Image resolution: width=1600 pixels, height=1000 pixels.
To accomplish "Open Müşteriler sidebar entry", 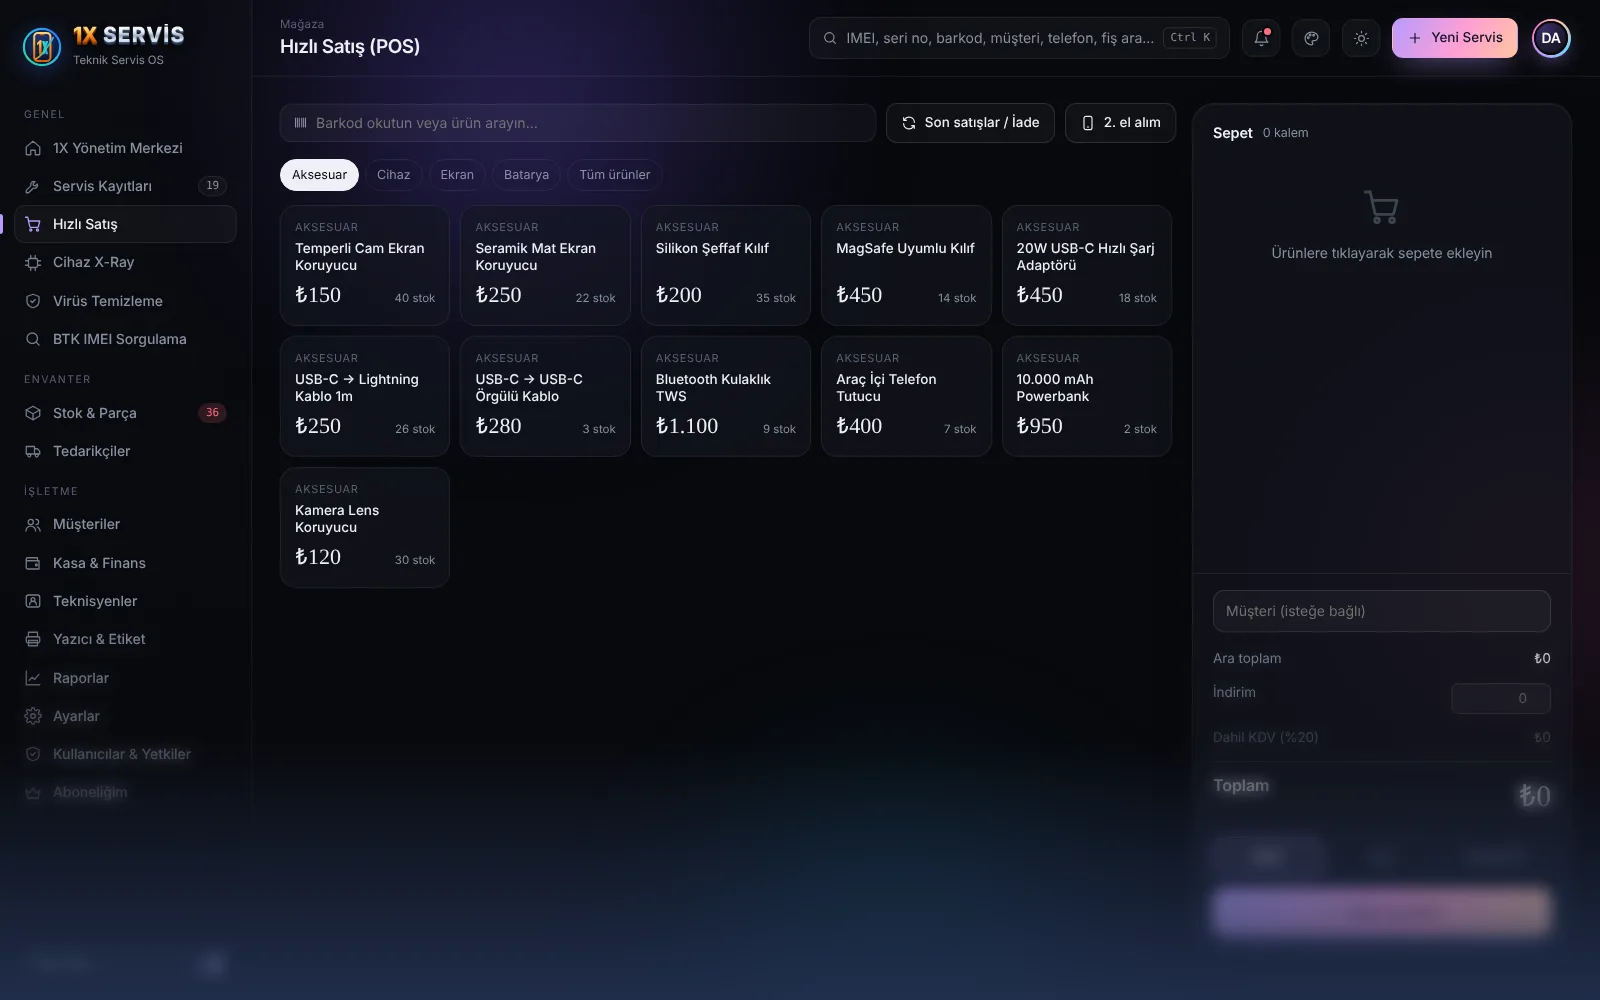I will click(x=125, y=524).
